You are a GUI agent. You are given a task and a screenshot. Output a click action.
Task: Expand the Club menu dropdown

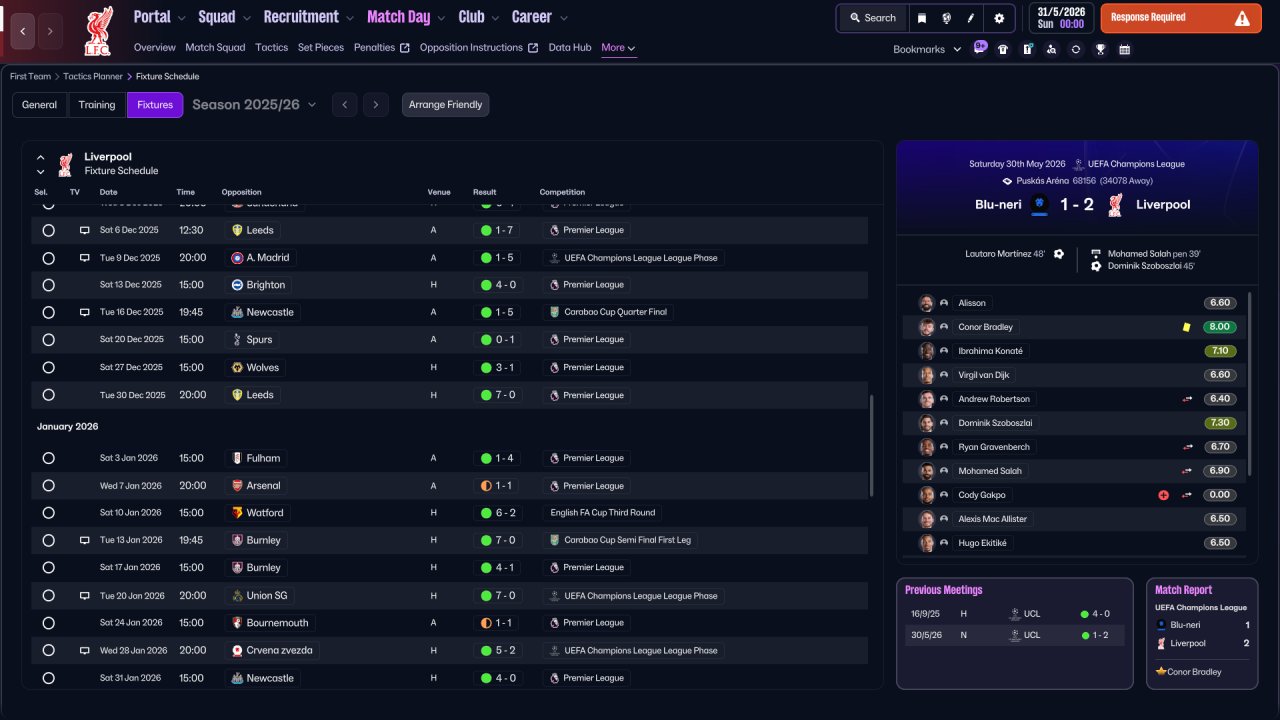click(495, 18)
